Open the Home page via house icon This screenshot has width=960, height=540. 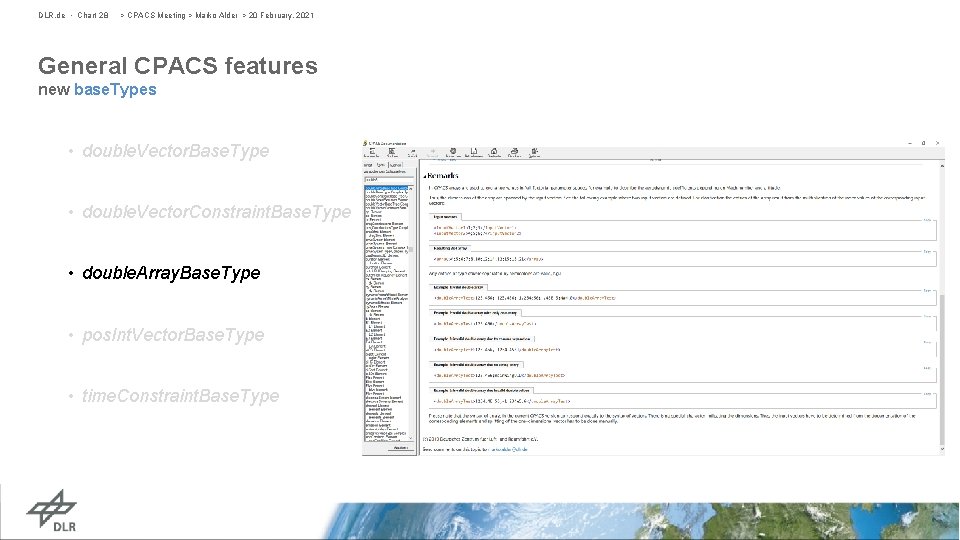pos(494,153)
